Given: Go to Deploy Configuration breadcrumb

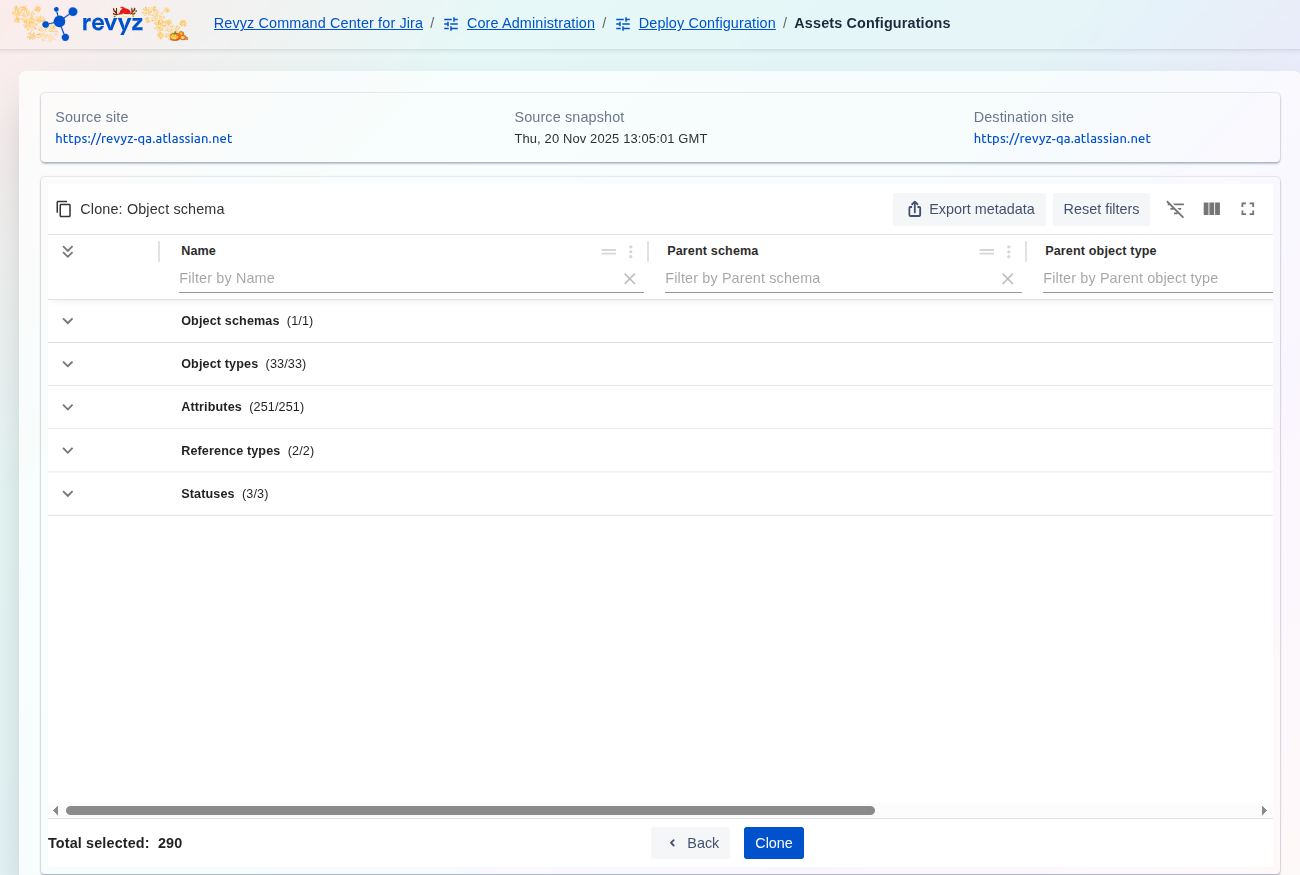Looking at the screenshot, I should pos(706,23).
